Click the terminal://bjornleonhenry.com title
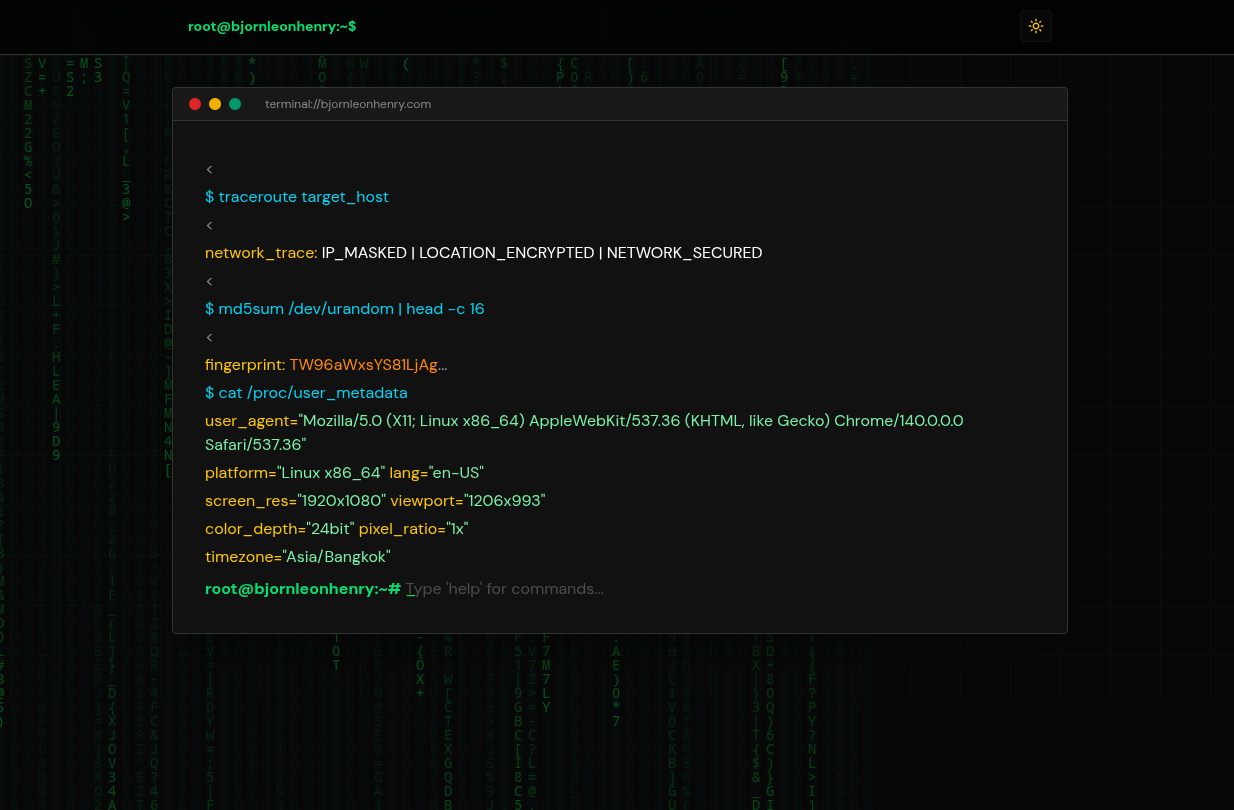The width and height of the screenshot is (1234, 810). tap(348, 104)
